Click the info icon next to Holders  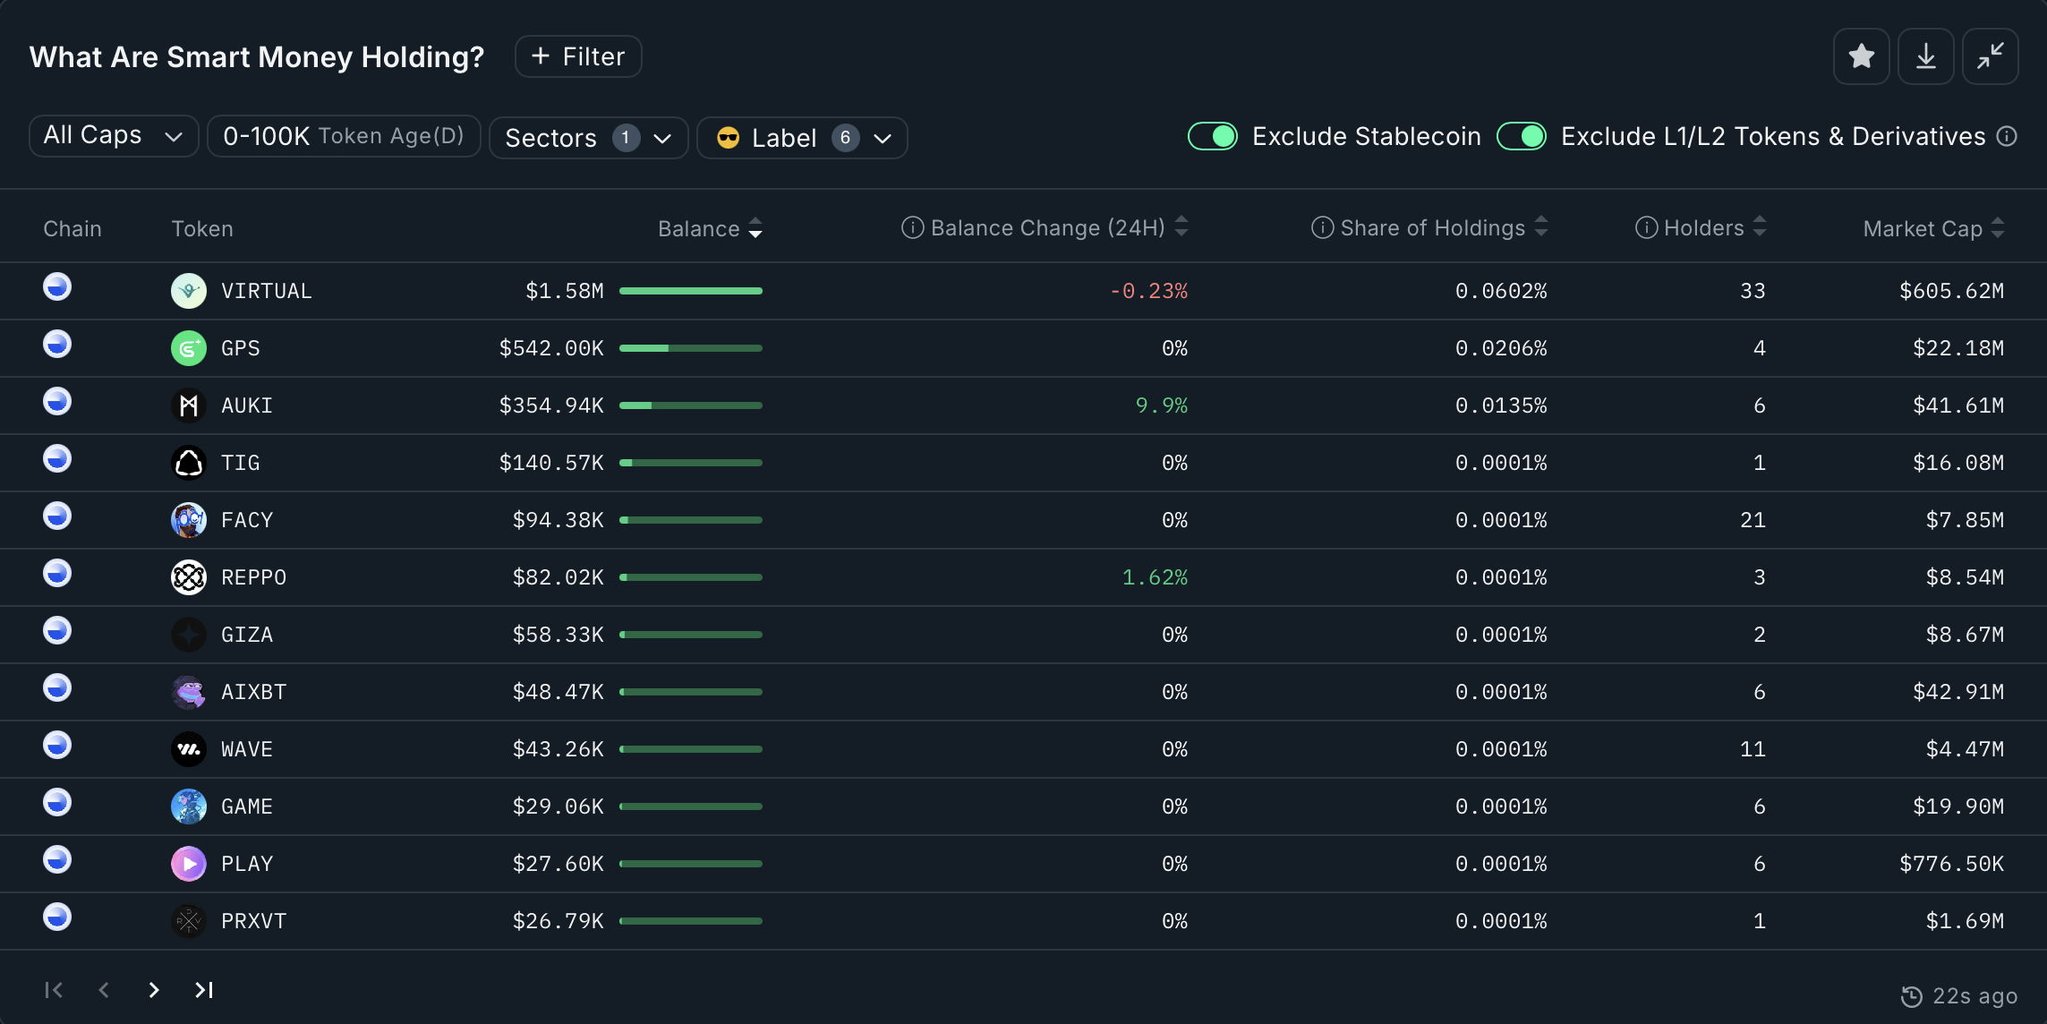1646,228
